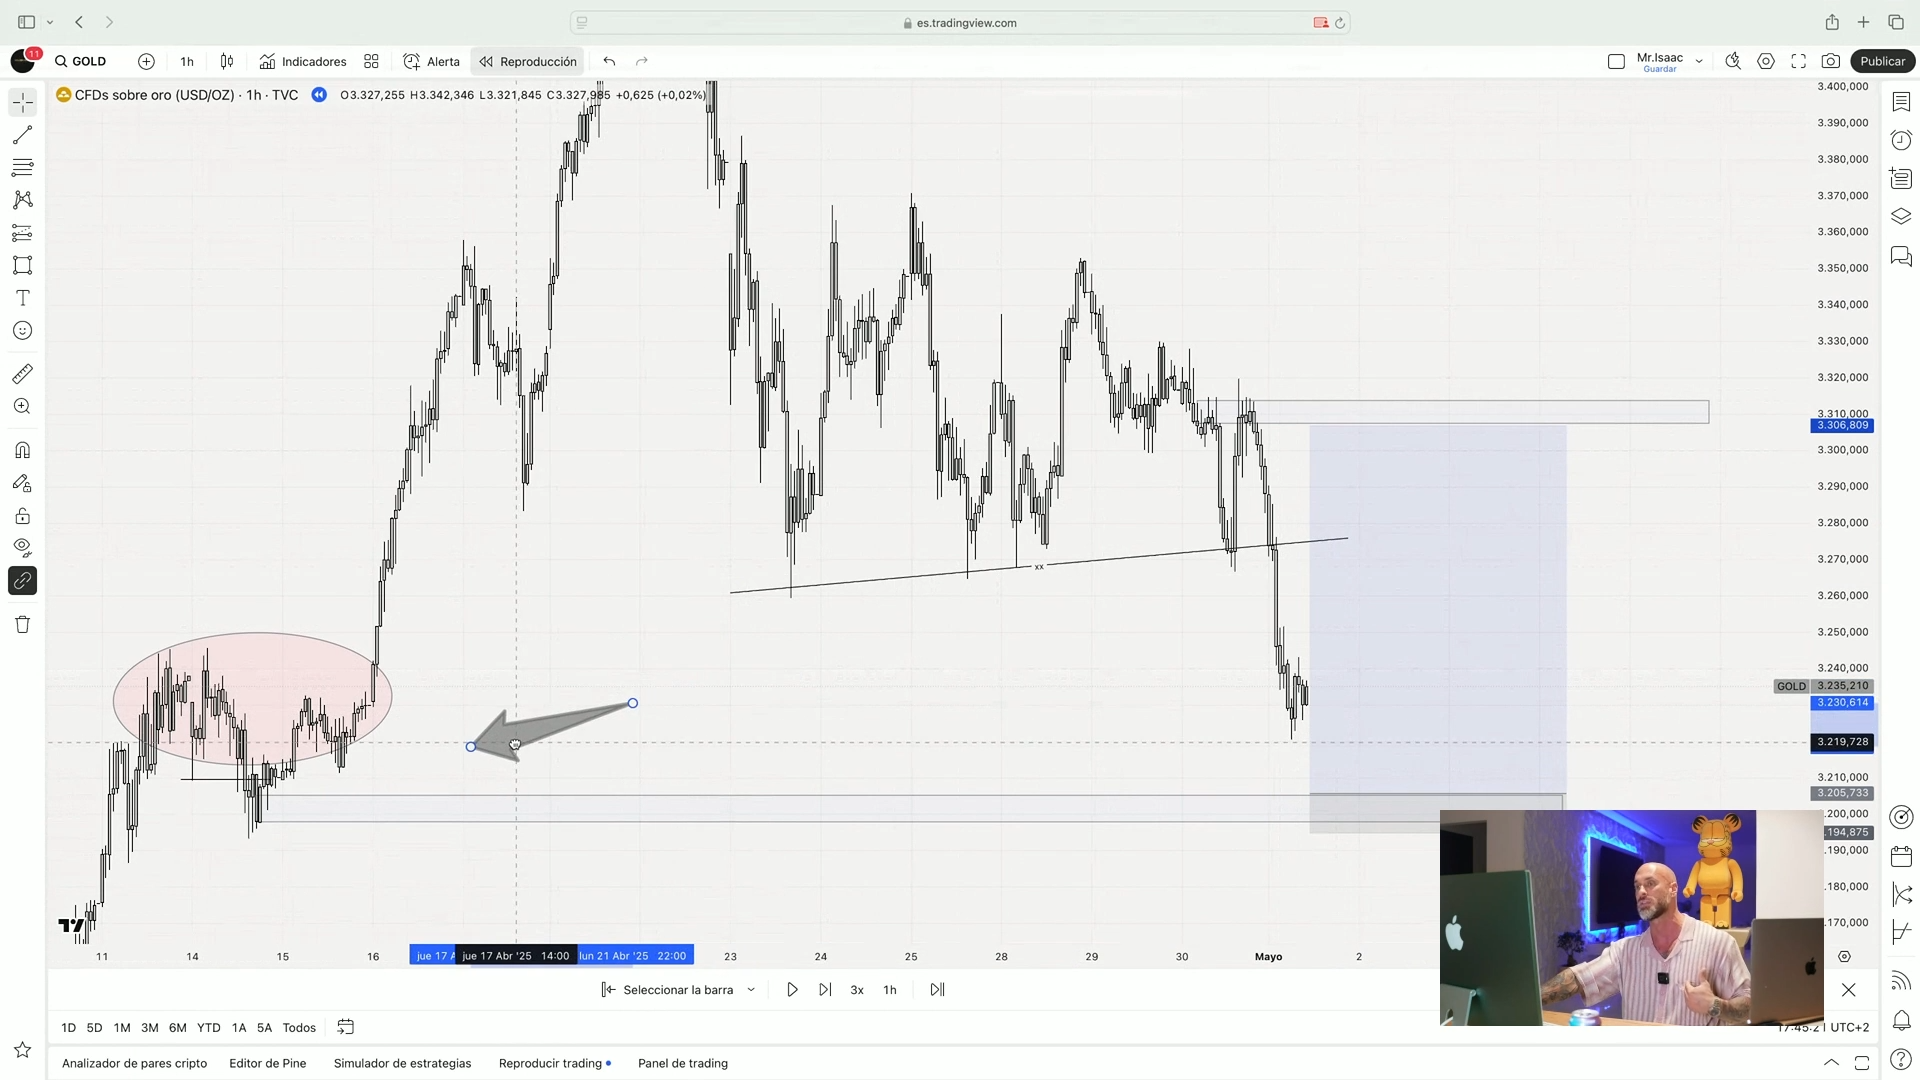
Task: Open go-to-date calendar icon
Action: [346, 1027]
